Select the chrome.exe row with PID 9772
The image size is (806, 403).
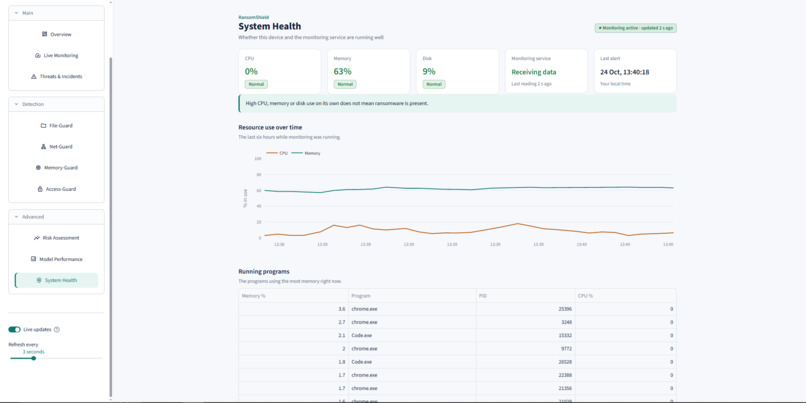click(457, 349)
